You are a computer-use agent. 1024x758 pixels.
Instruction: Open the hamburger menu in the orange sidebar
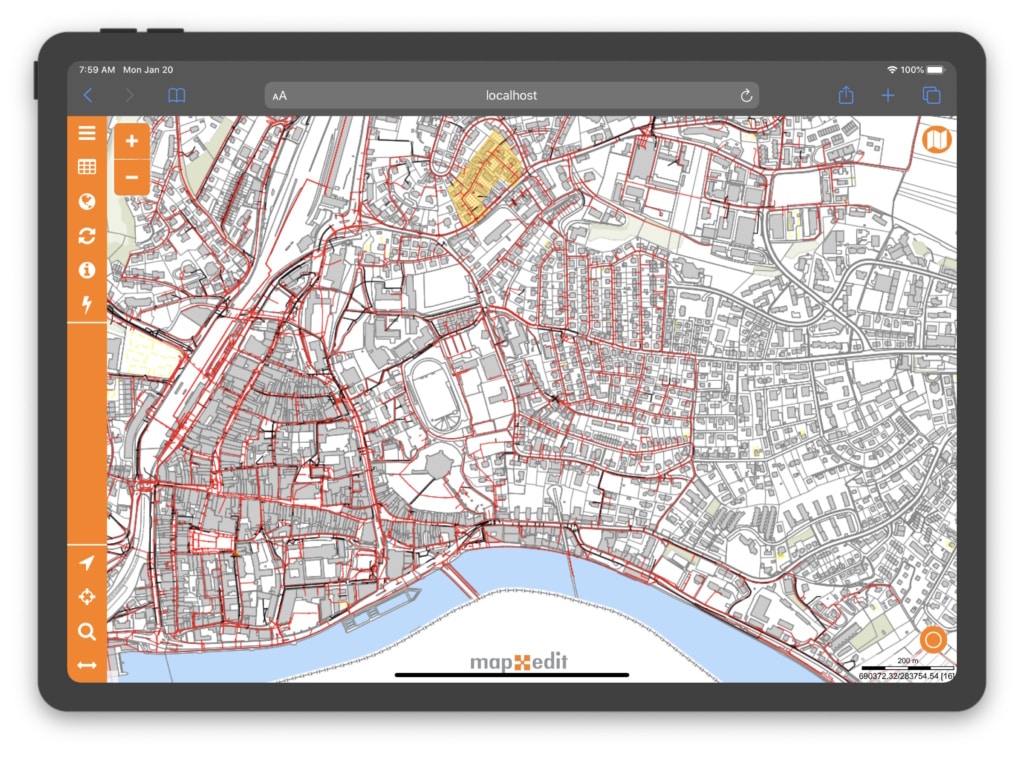coord(87,134)
